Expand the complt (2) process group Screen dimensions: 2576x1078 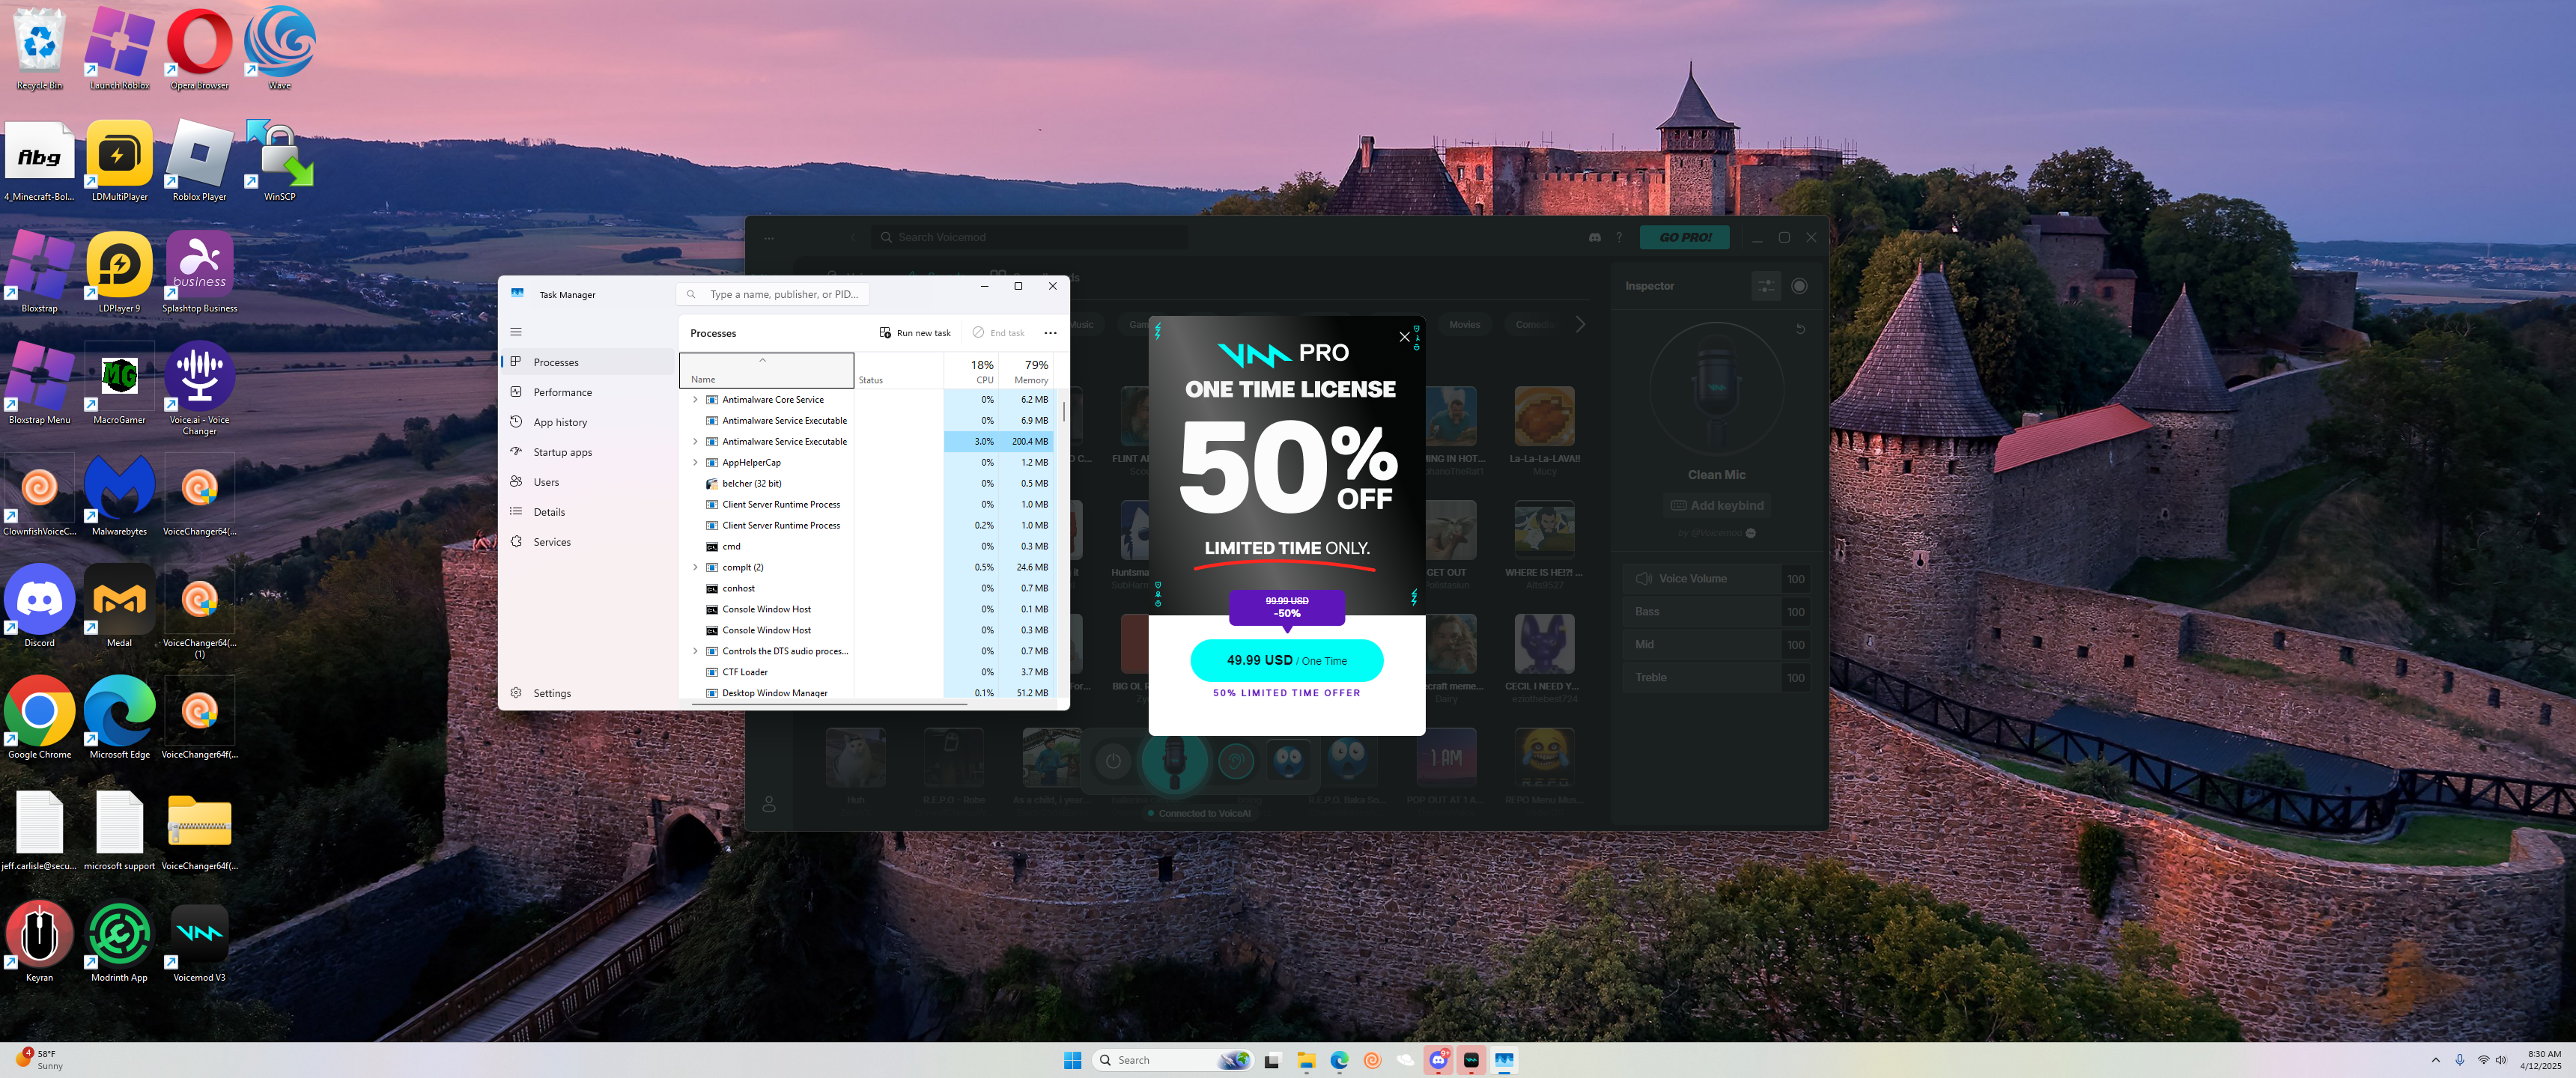click(x=695, y=567)
